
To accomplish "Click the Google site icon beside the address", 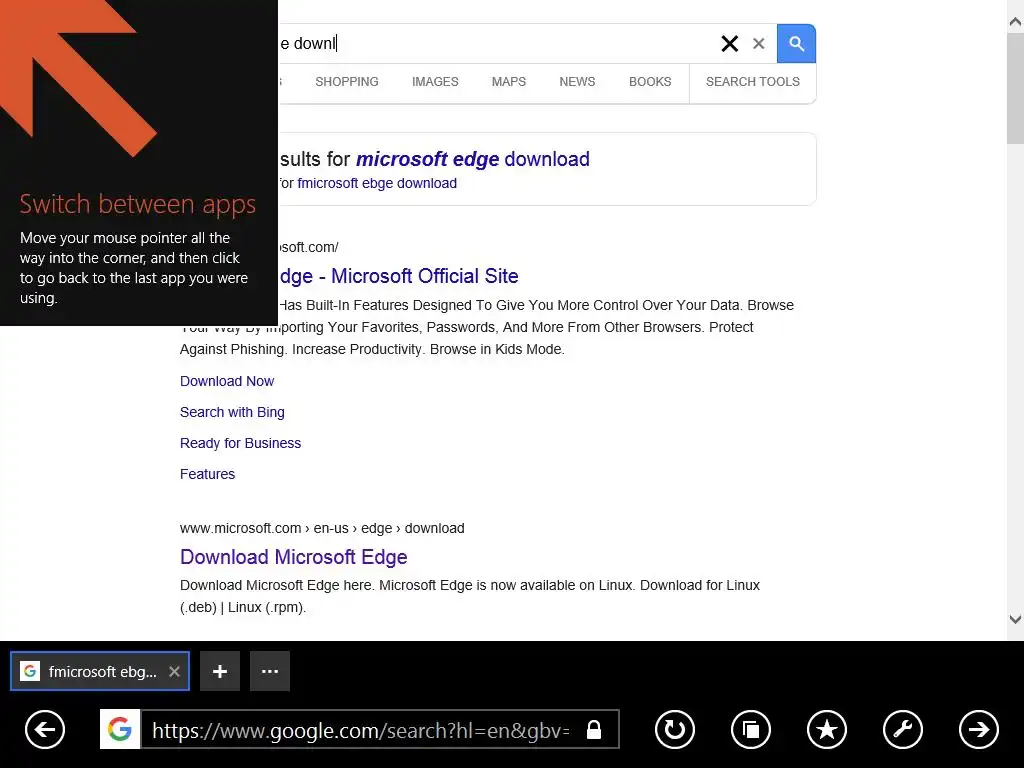I will click(x=120, y=729).
